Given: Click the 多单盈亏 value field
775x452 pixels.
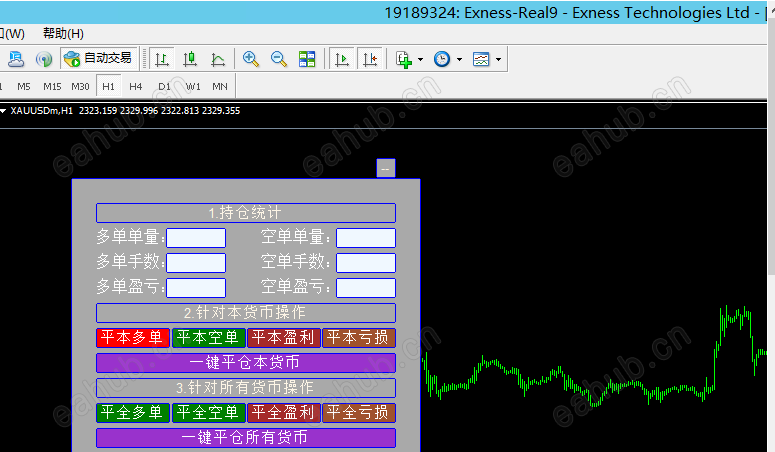Looking at the screenshot, I should (x=196, y=288).
